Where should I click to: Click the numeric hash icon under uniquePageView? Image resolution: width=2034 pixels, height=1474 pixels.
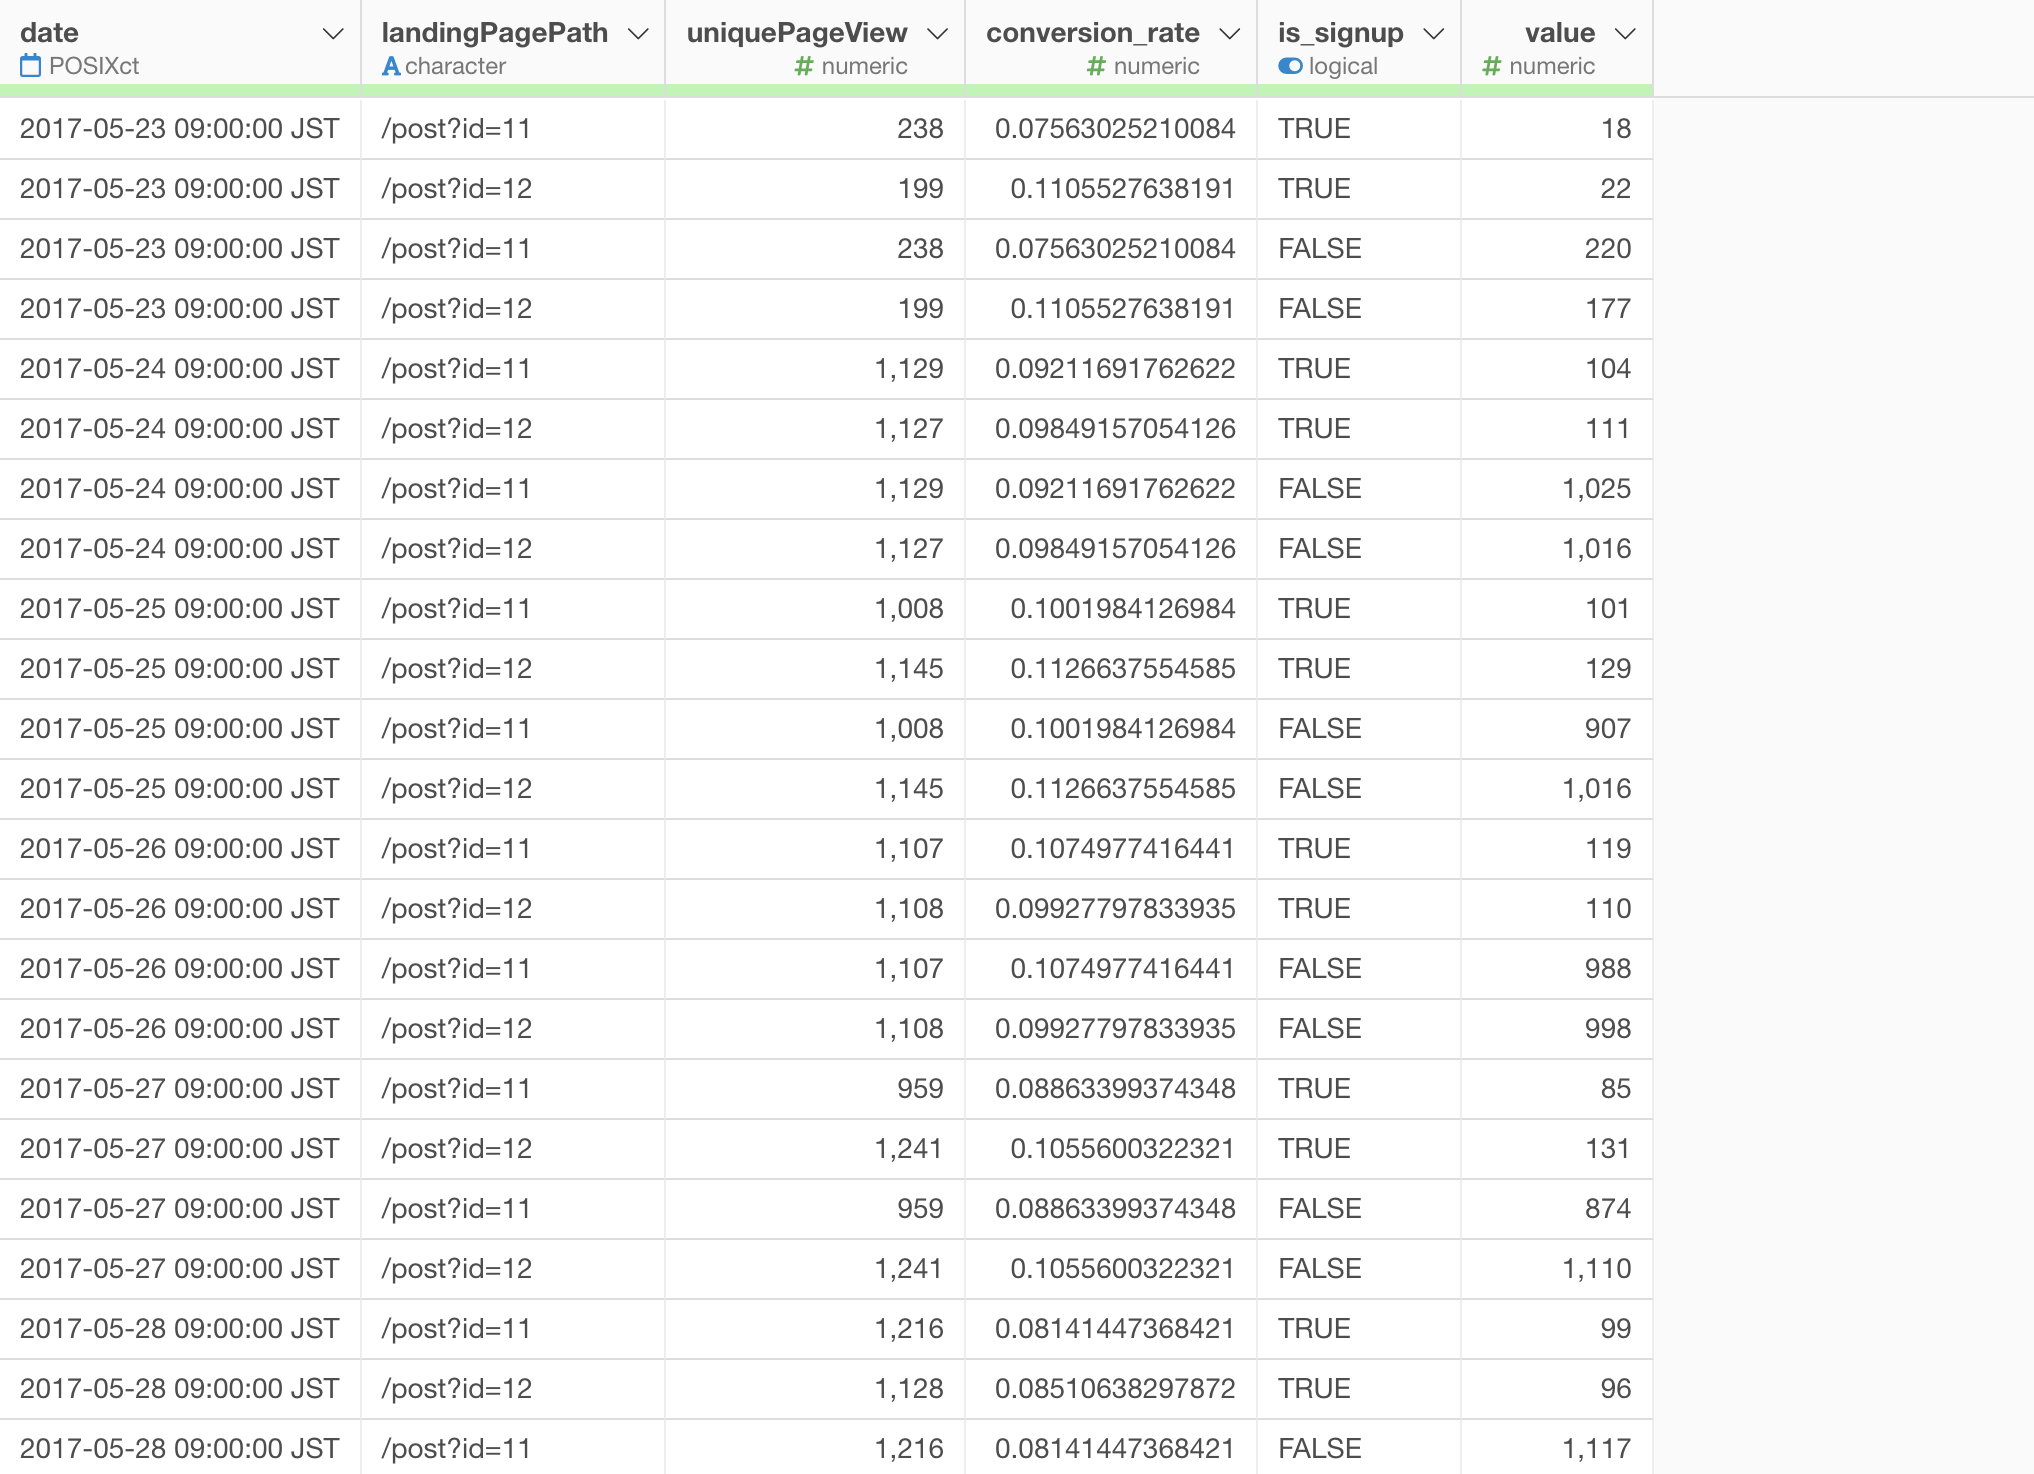click(804, 66)
